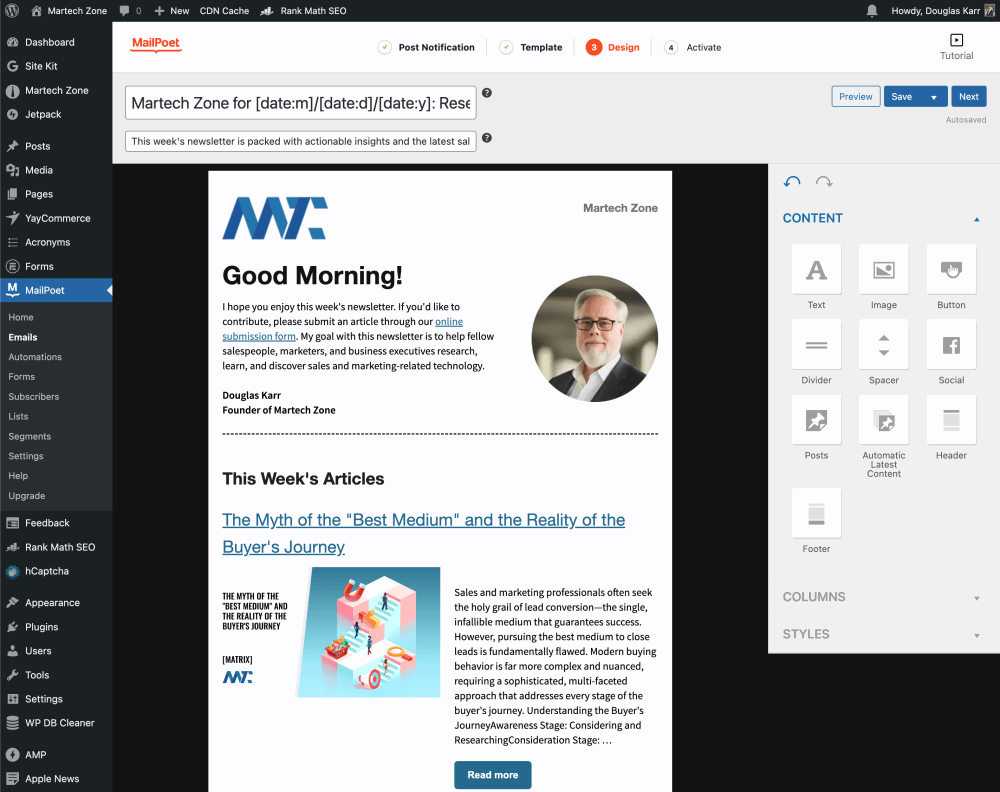
Task: Click the WordPress logo icon
Action: 11,10
